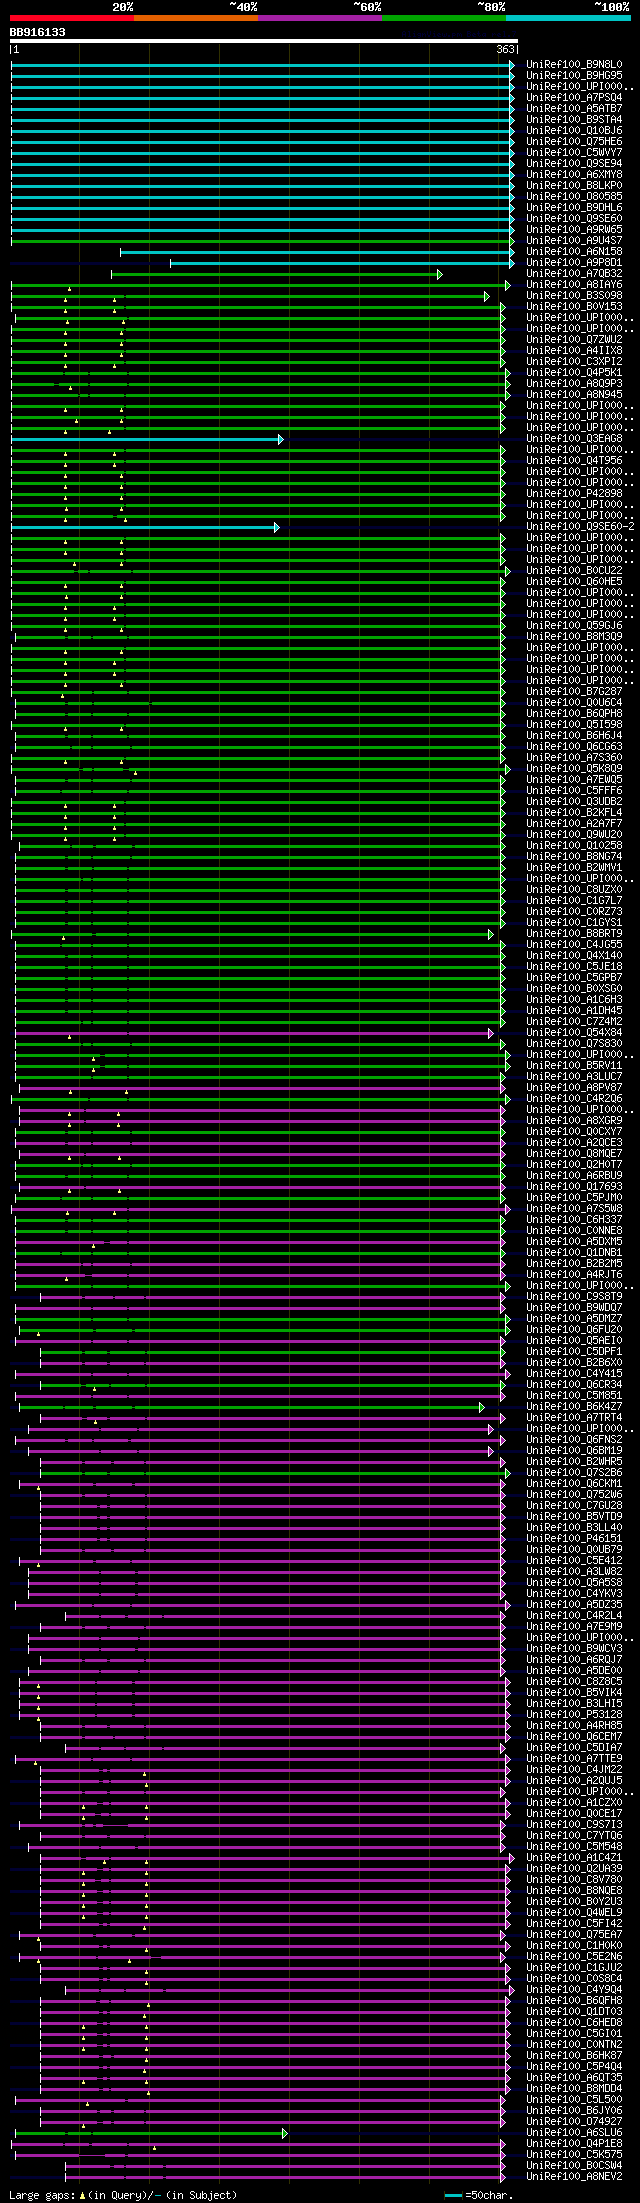640x2203 pixels.
Task: Select UniRef100_A7S5W8 hit label
Action: [x=574, y=1209]
